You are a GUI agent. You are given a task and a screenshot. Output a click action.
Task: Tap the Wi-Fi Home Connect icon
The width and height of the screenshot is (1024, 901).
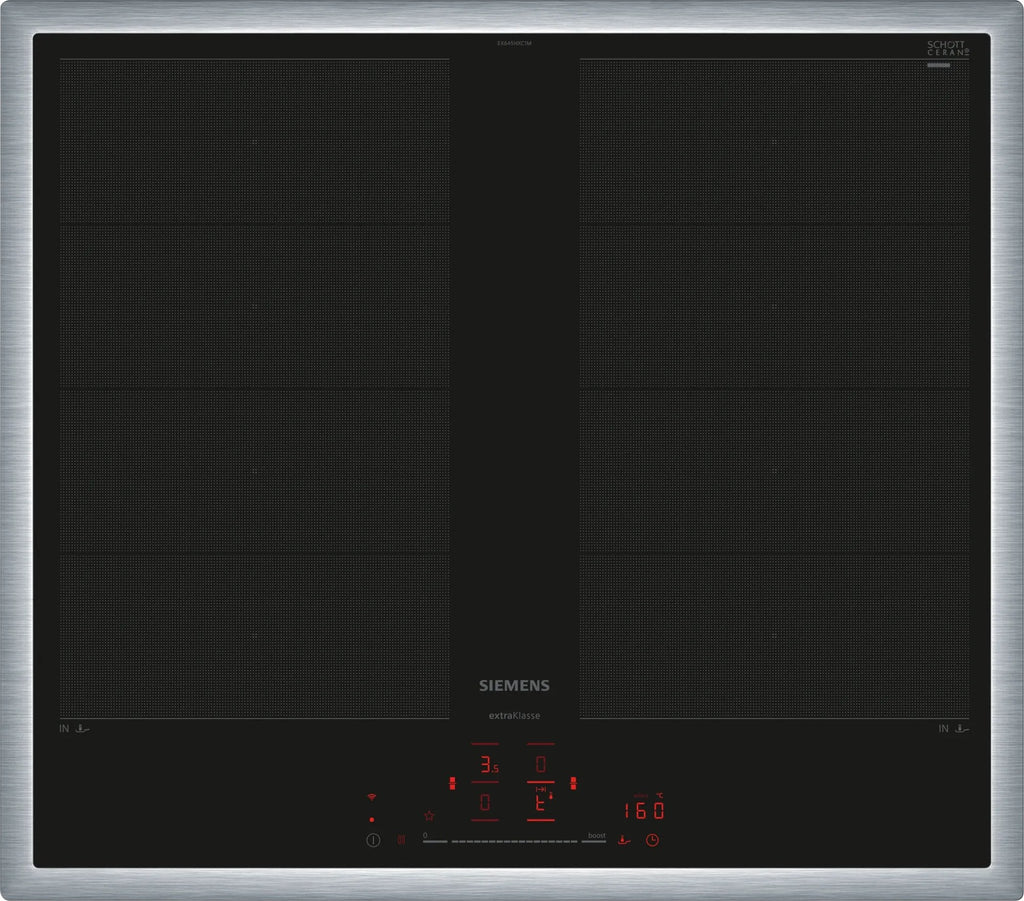pyautogui.click(x=372, y=797)
